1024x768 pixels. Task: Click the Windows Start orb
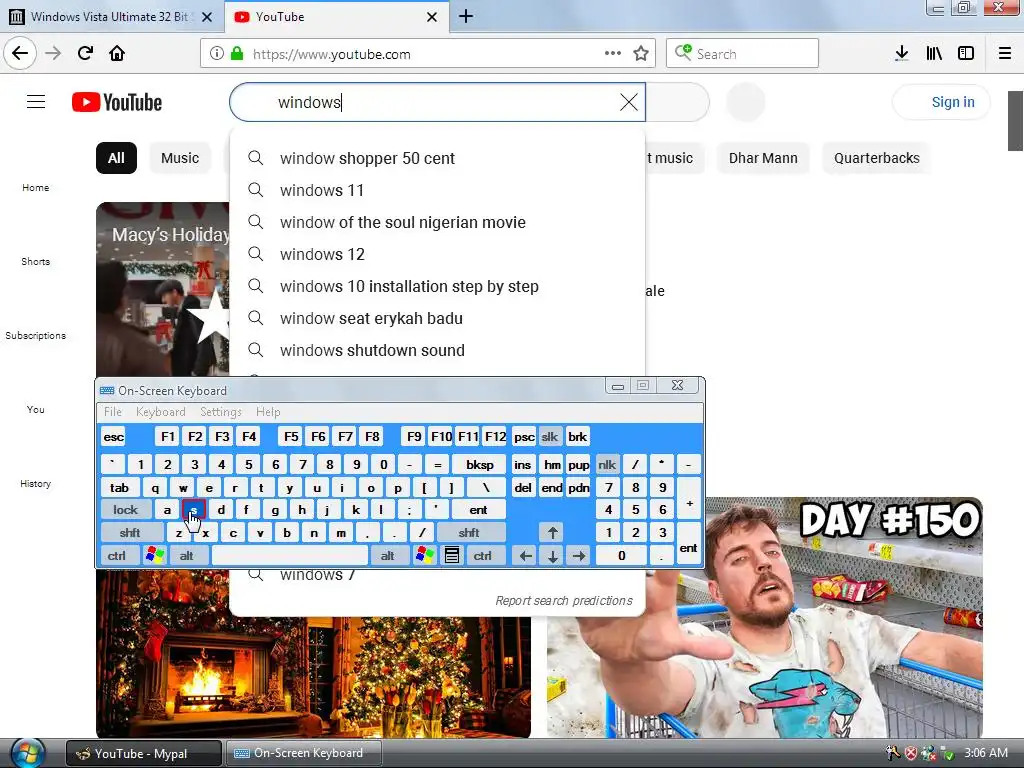(x=26, y=752)
